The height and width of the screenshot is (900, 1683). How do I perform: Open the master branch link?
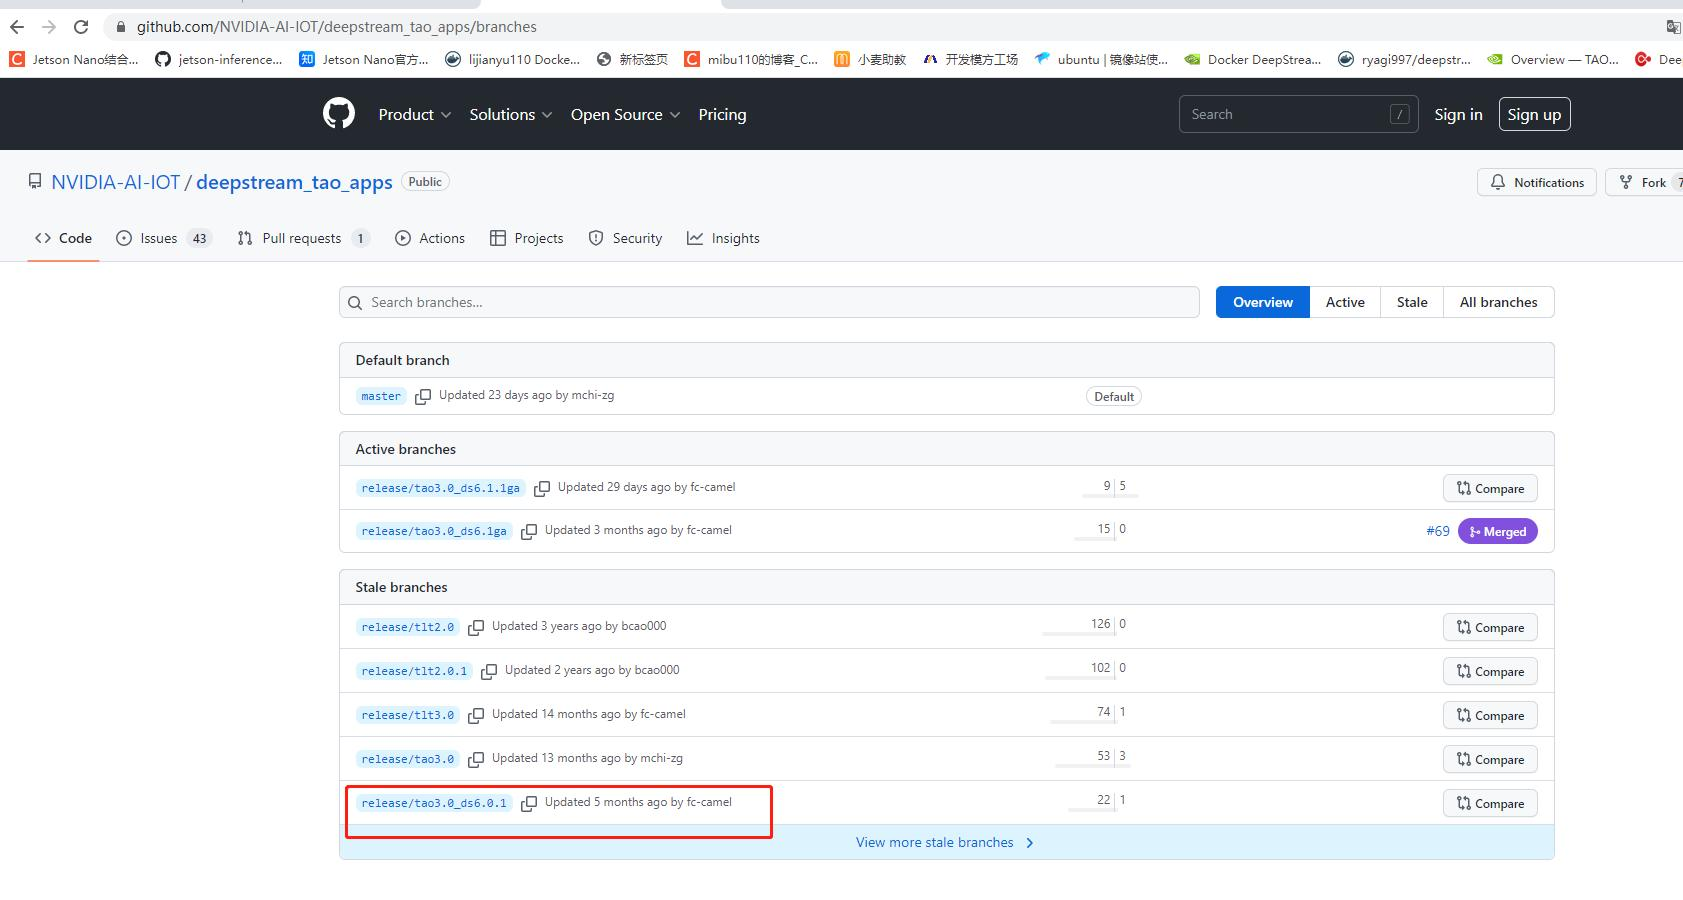tap(381, 396)
